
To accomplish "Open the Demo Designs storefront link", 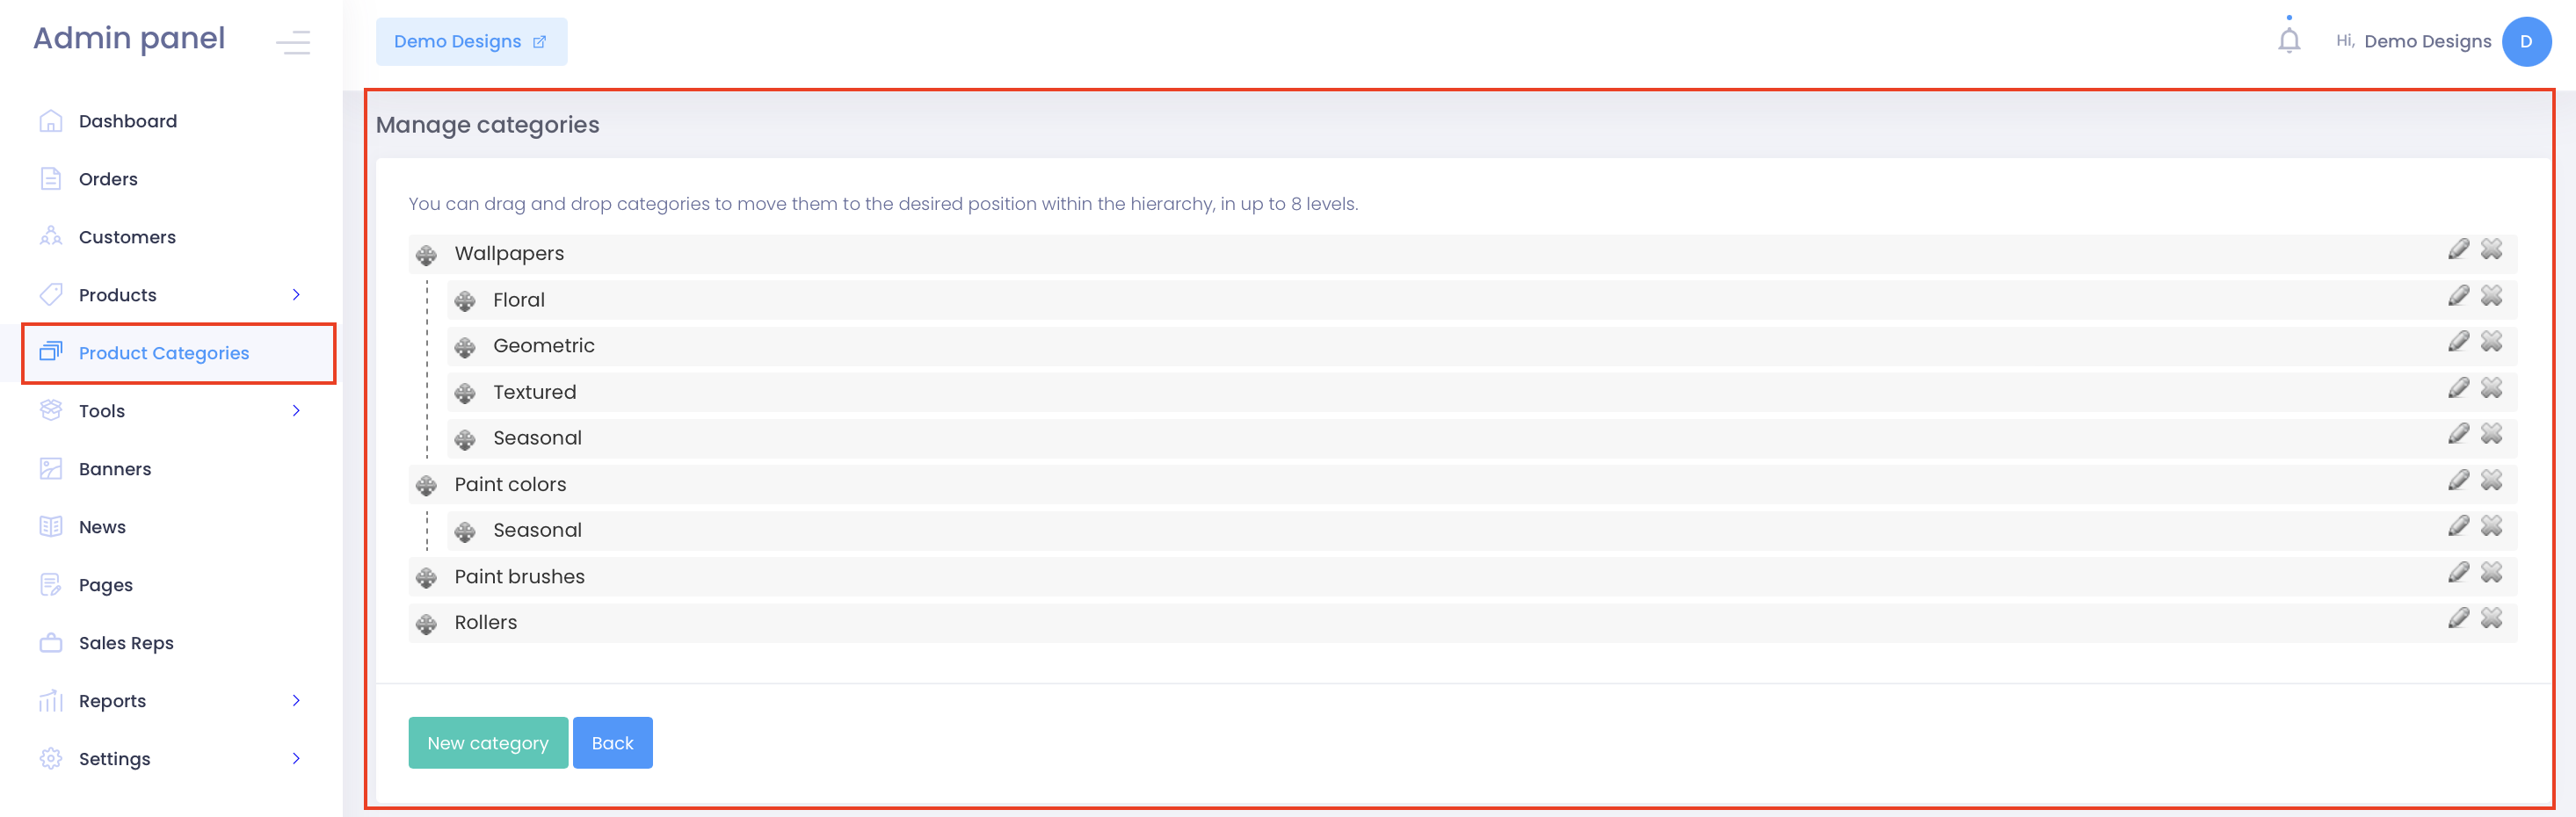I will [471, 41].
